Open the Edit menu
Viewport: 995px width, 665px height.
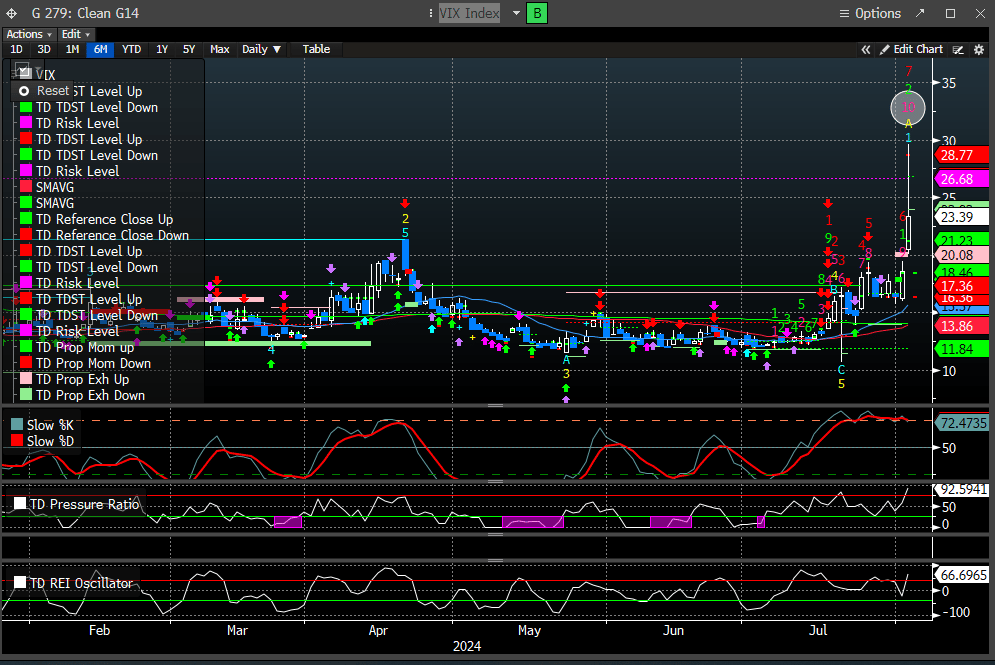pos(75,34)
